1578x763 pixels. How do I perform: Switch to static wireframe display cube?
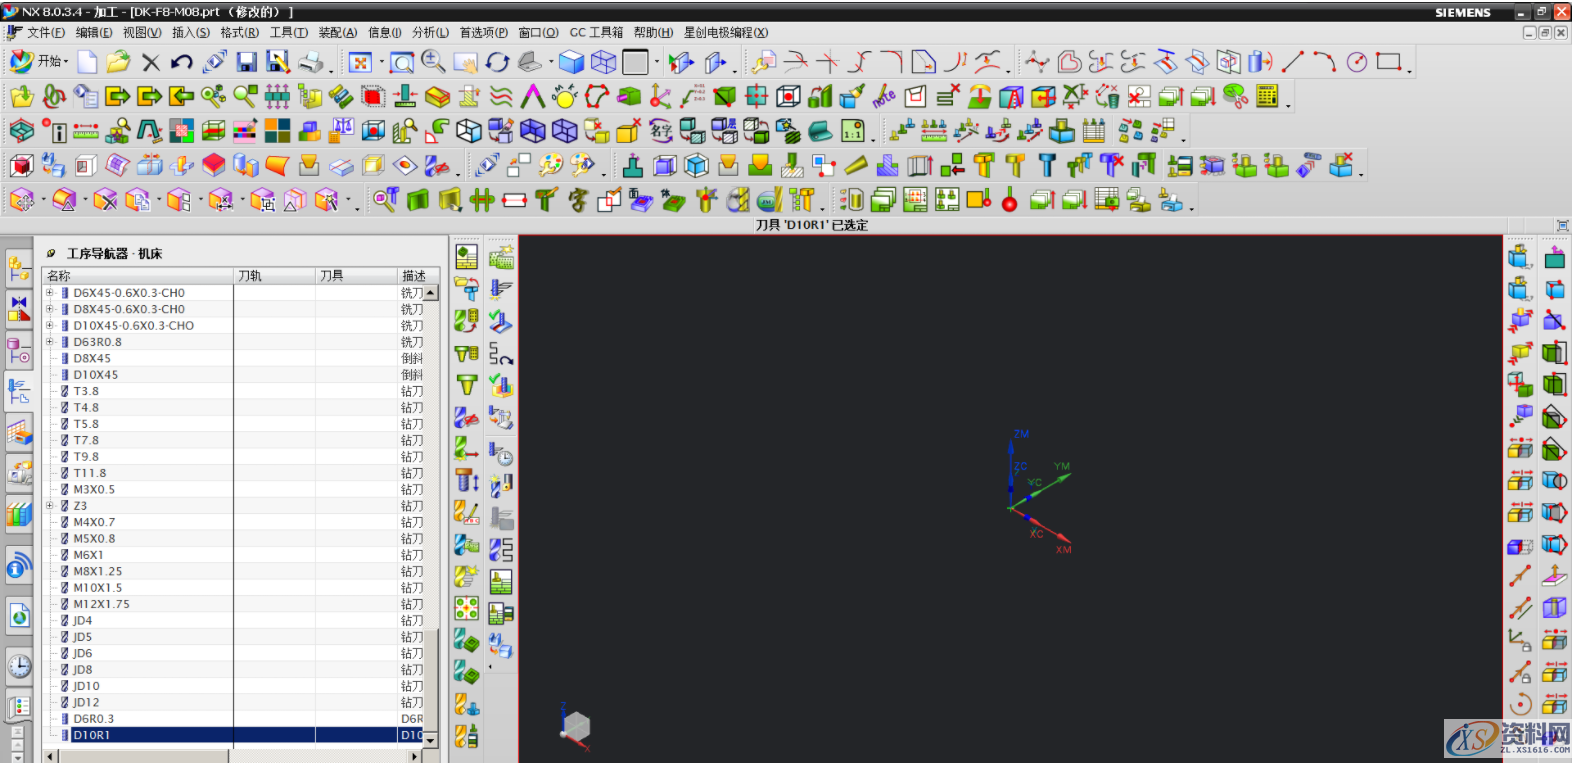tap(603, 62)
